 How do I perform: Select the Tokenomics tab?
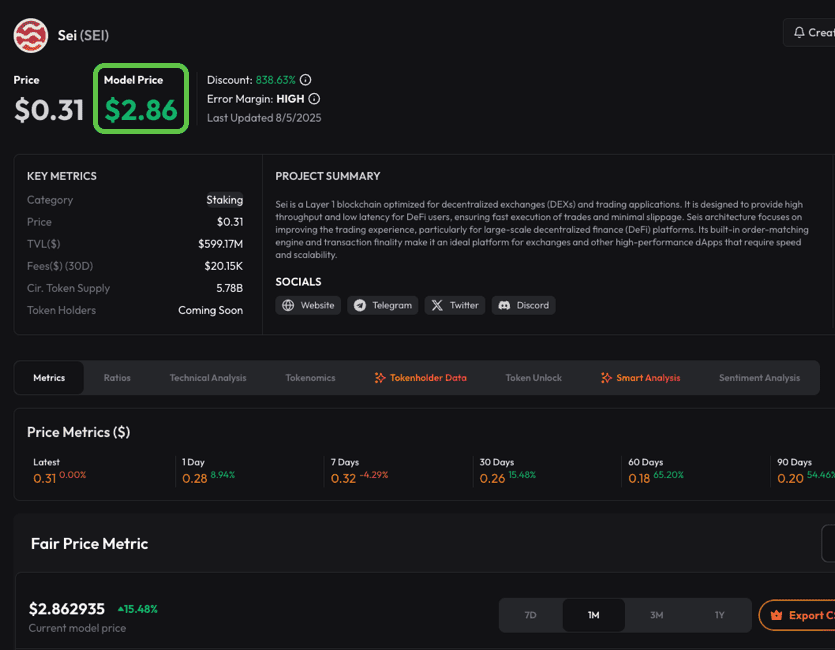pos(310,378)
